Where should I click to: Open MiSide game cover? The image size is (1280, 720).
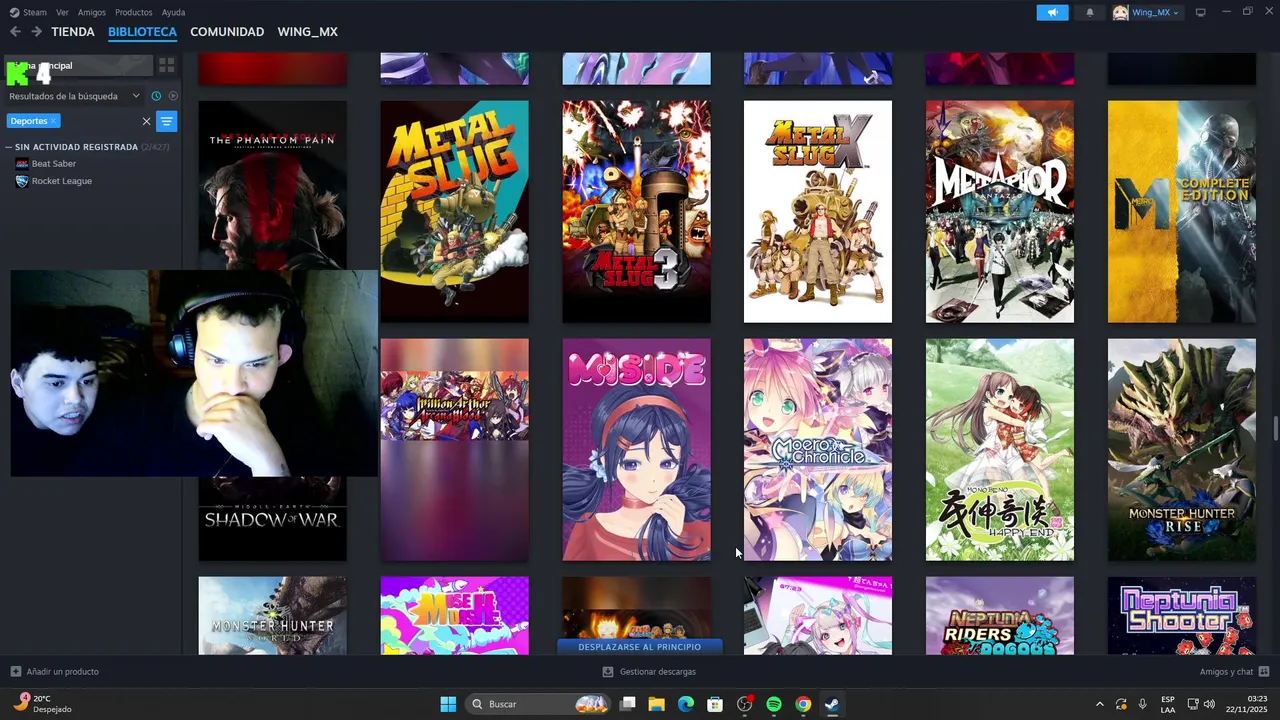pos(636,449)
